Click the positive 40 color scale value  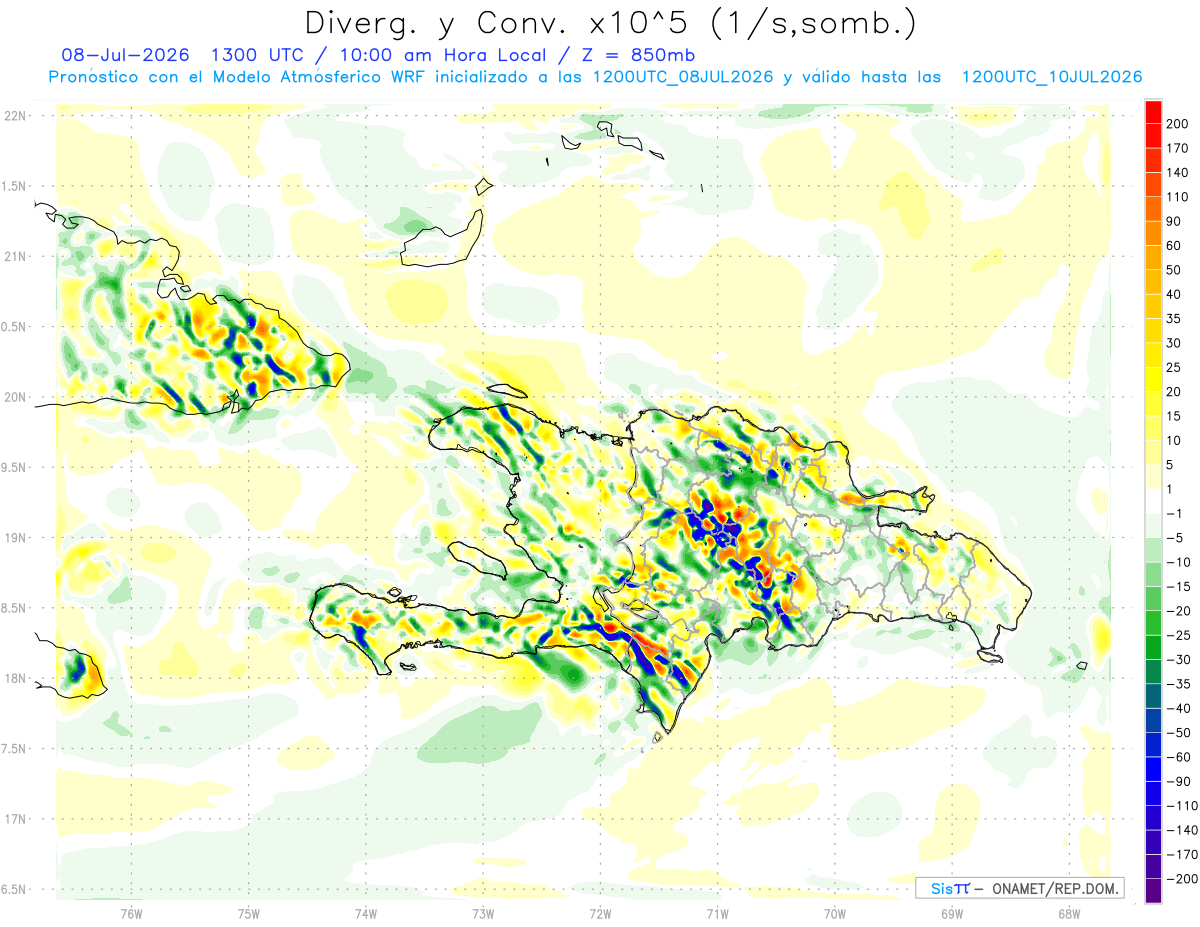(1175, 294)
